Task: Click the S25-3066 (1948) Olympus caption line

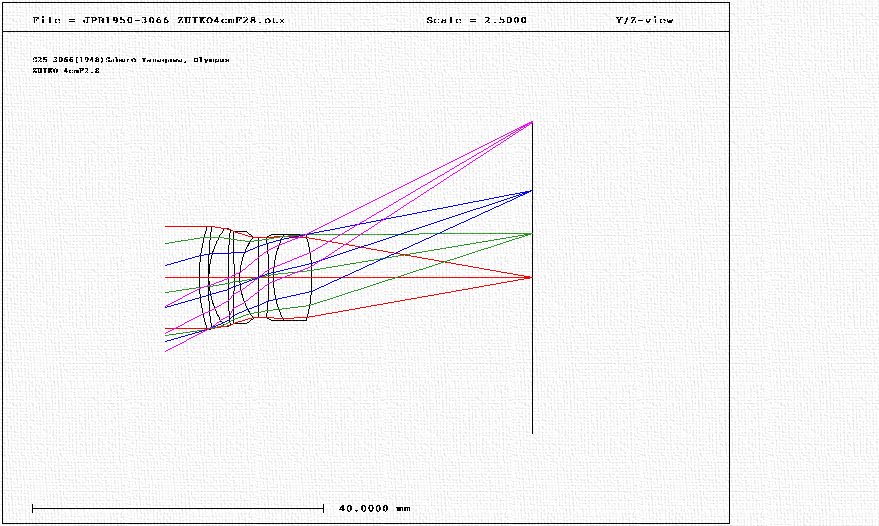Action: (x=131, y=59)
